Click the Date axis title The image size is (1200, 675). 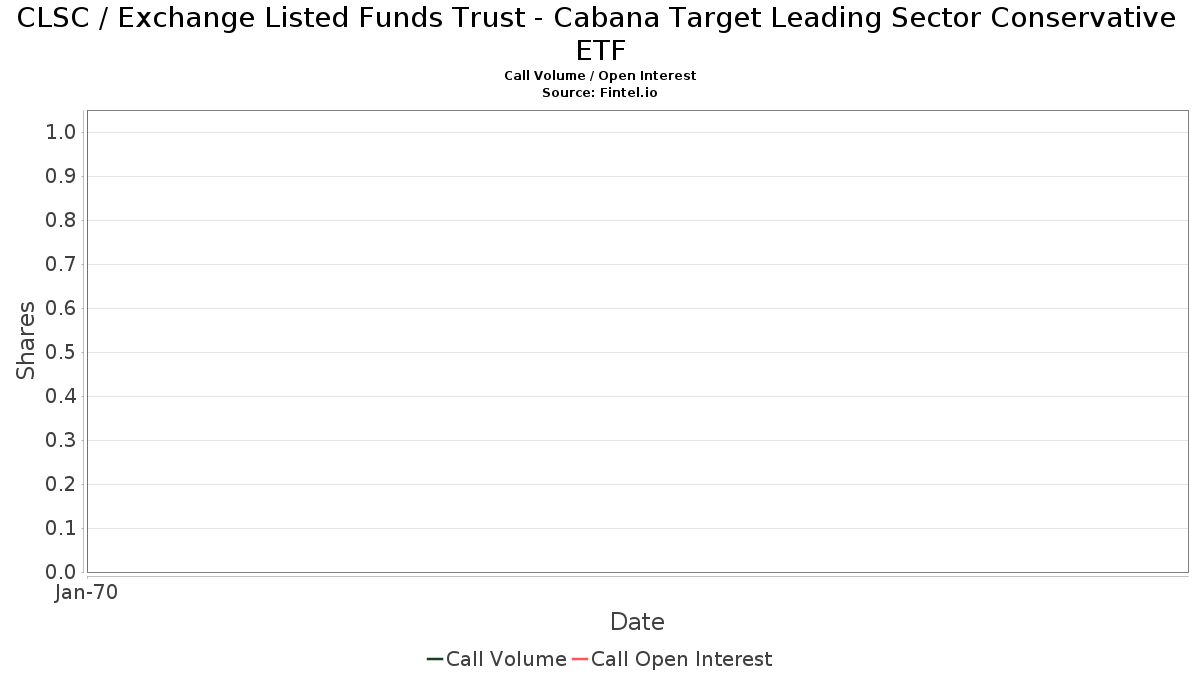637,622
